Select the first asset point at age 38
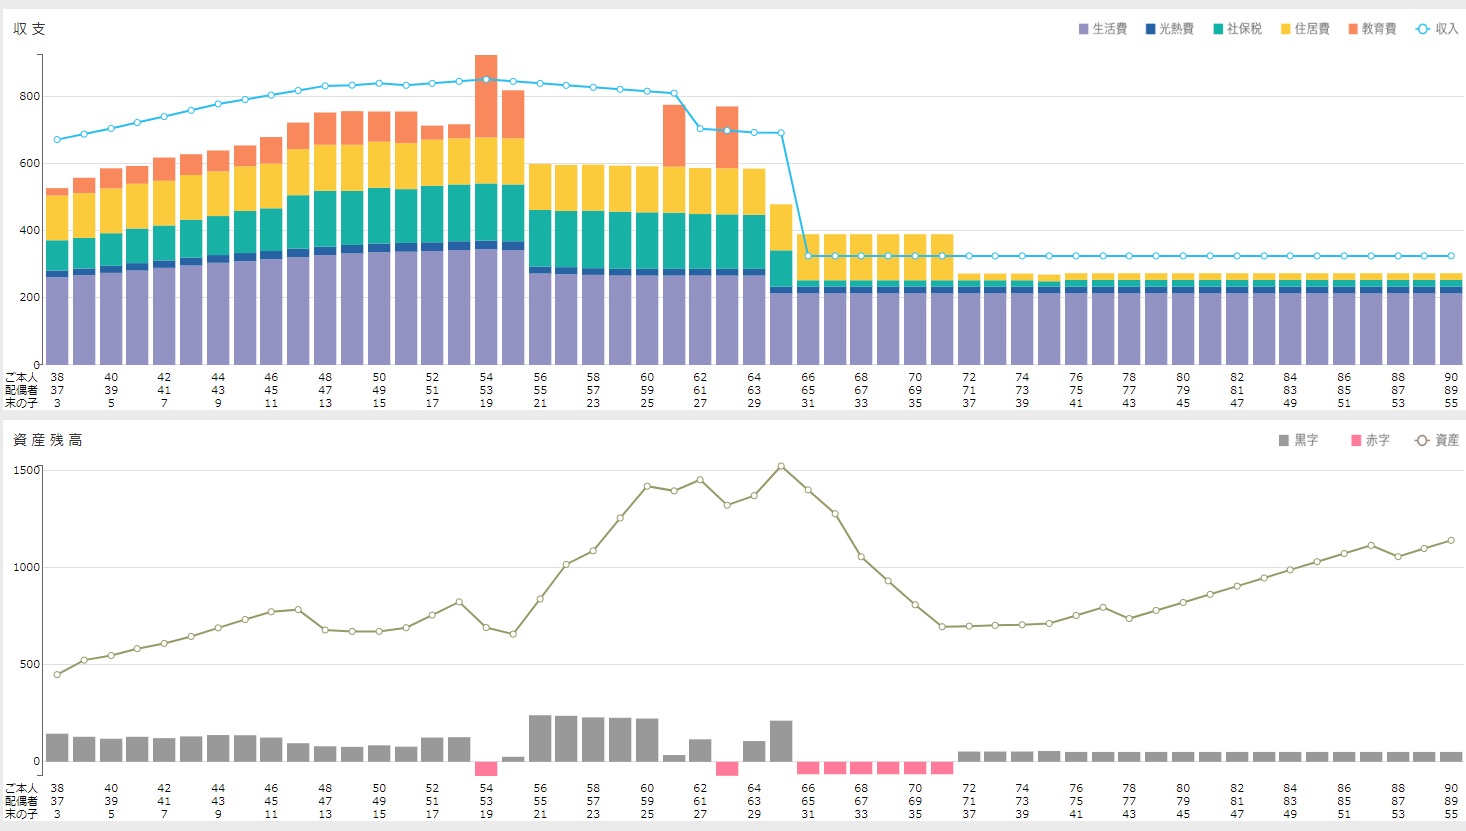Viewport: 1466px width, 831px height. pyautogui.click(x=57, y=674)
